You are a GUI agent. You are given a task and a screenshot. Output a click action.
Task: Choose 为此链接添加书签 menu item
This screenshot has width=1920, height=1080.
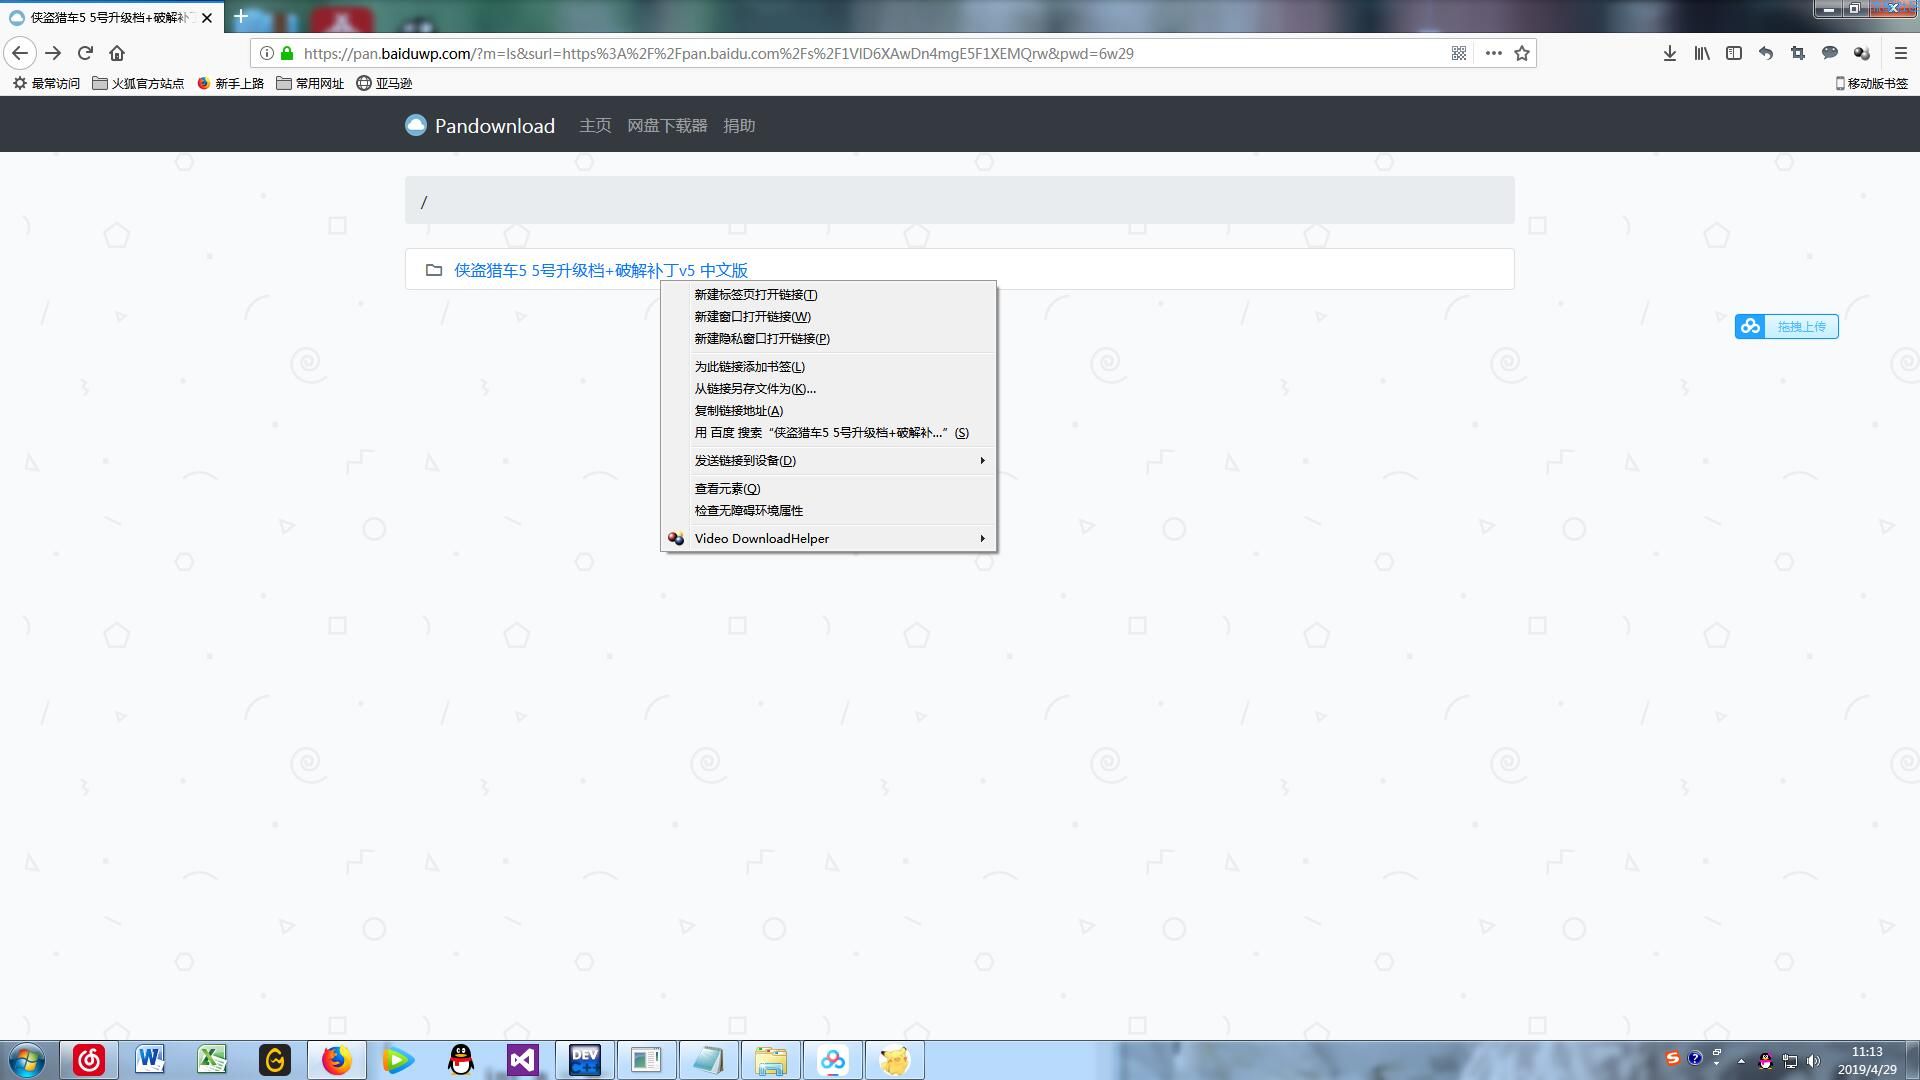point(828,366)
